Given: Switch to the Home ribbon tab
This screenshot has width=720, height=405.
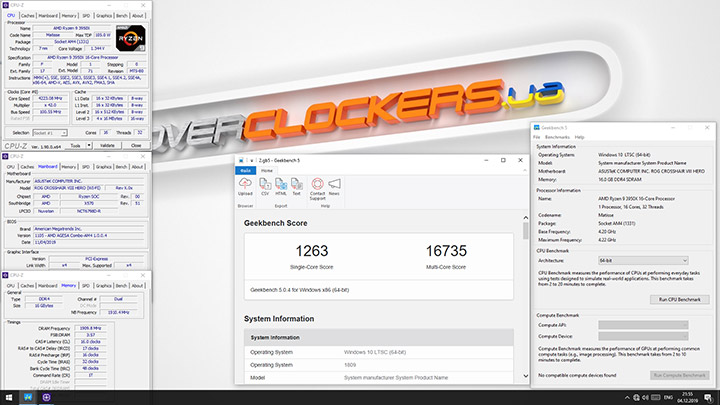Looking at the screenshot, I should pyautogui.click(x=267, y=170).
